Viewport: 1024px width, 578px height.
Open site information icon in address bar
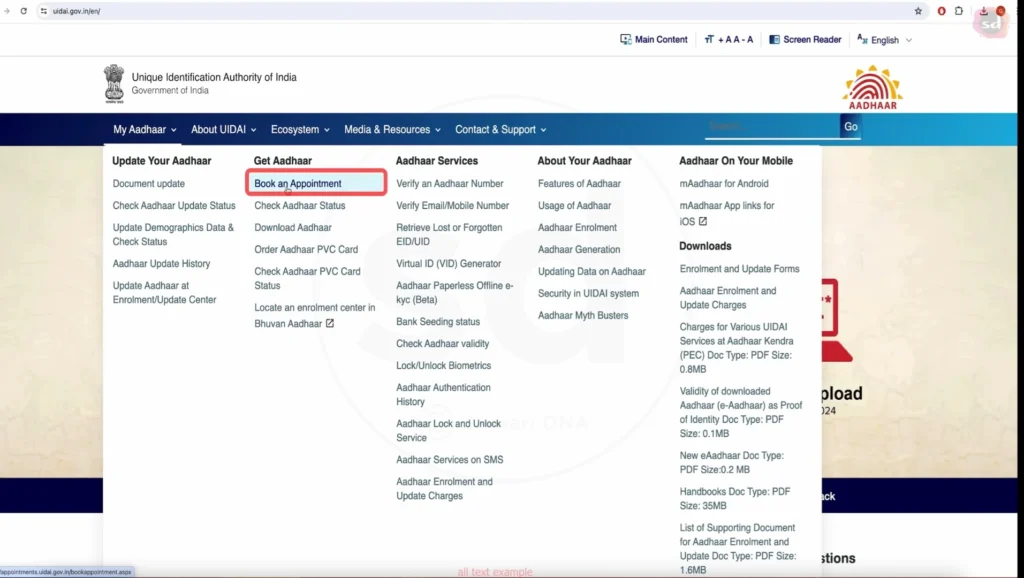tap(44, 11)
